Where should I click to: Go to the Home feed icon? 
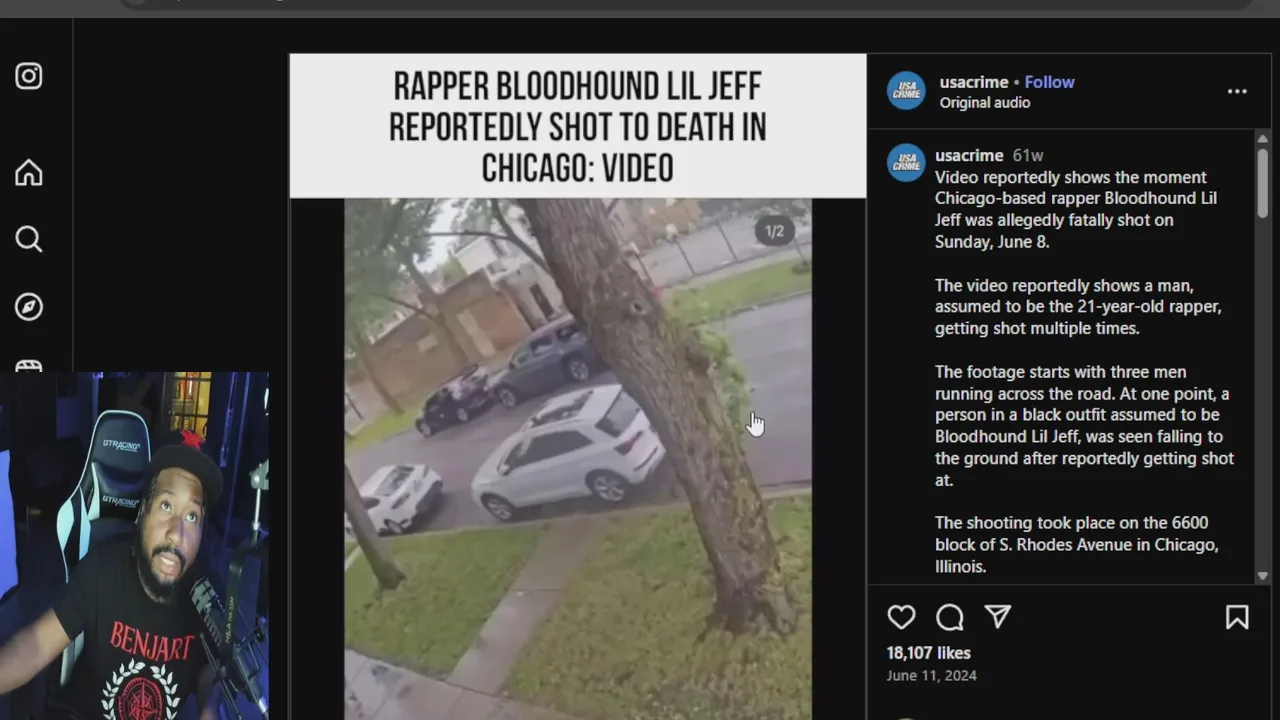coord(29,173)
